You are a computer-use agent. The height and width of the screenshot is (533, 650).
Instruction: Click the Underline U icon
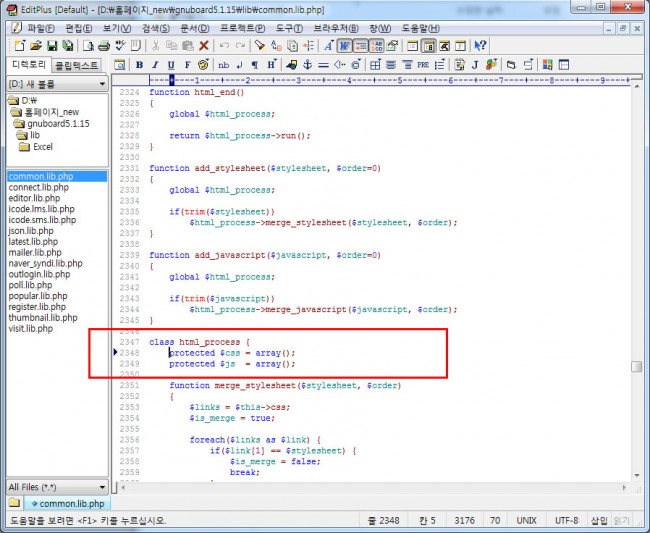point(171,65)
